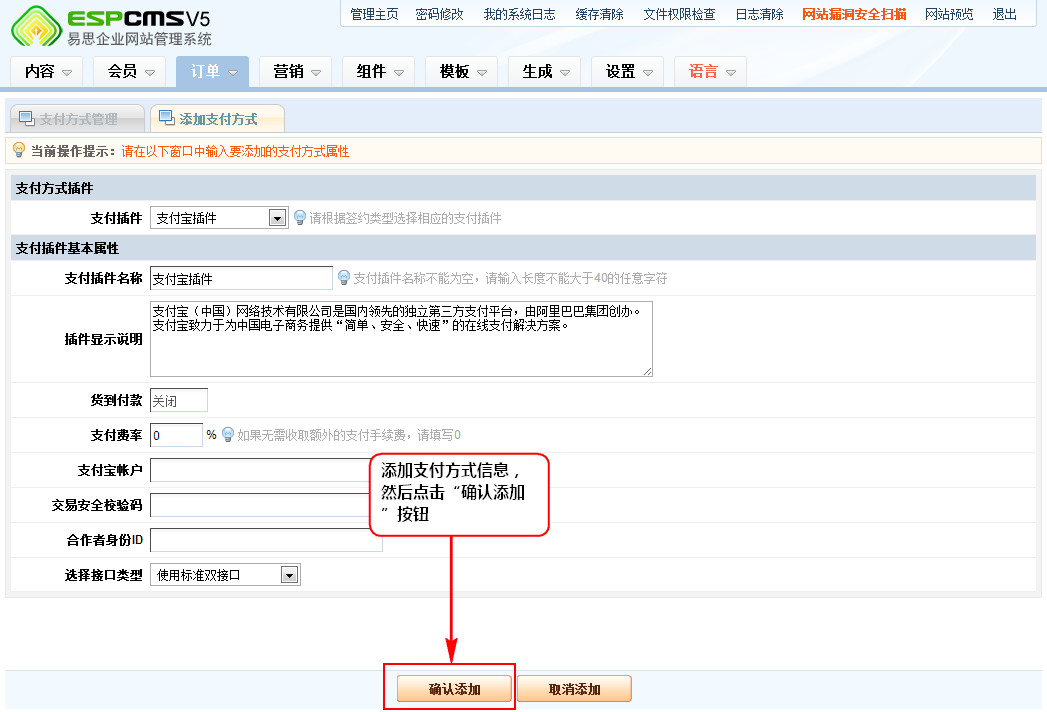Click the 货到付款 field showing 关闭
Viewport: 1047px width, 712px height.
pyautogui.click(x=179, y=400)
